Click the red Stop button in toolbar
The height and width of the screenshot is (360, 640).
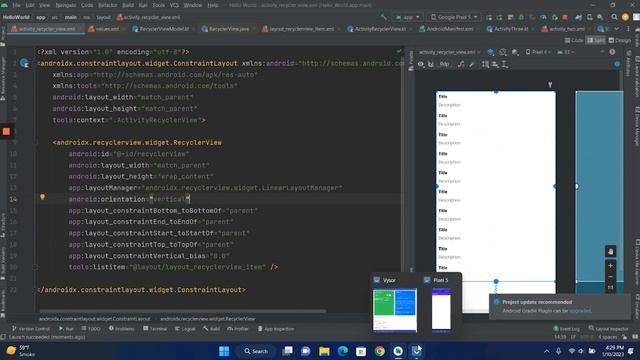click(565, 17)
